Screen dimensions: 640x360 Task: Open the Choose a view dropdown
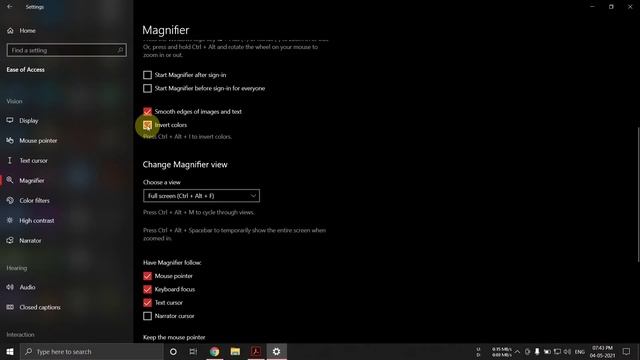coord(201,196)
